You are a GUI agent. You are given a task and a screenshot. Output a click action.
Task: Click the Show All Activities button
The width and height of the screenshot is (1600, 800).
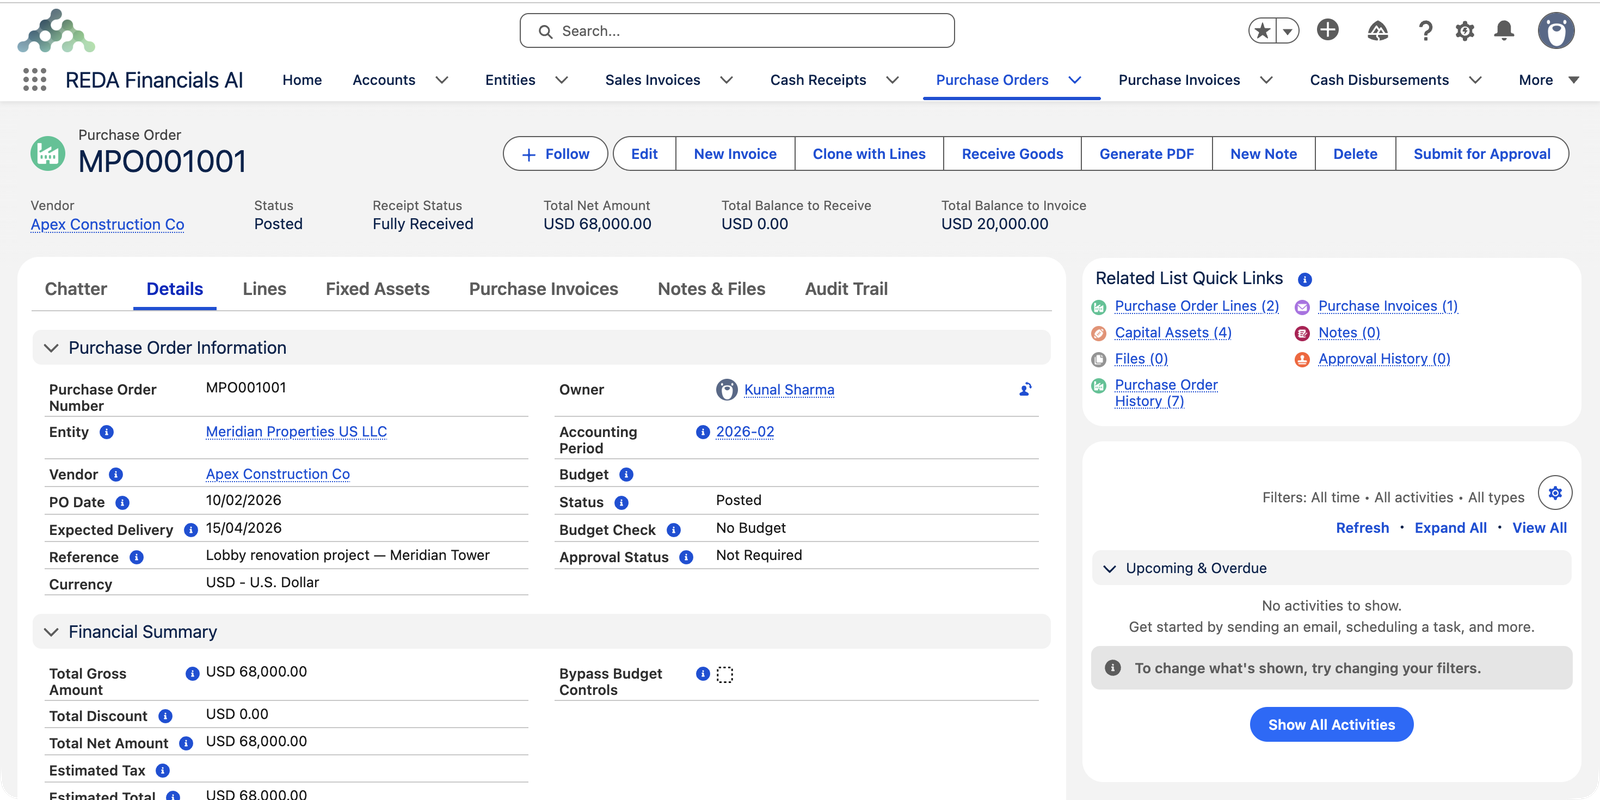coord(1332,725)
